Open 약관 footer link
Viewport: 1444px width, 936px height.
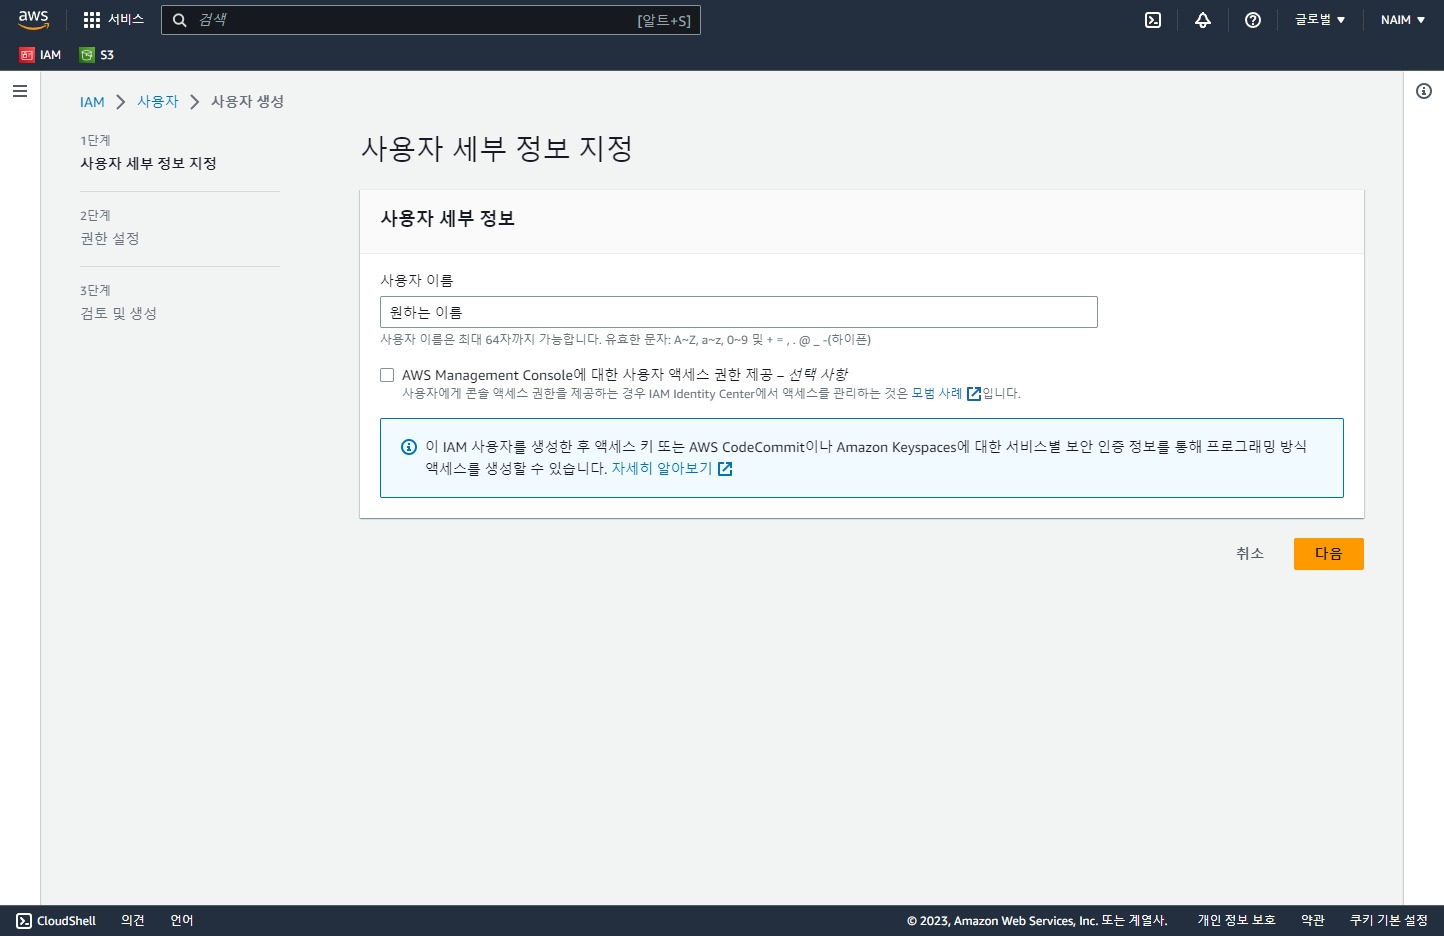click(x=1313, y=921)
